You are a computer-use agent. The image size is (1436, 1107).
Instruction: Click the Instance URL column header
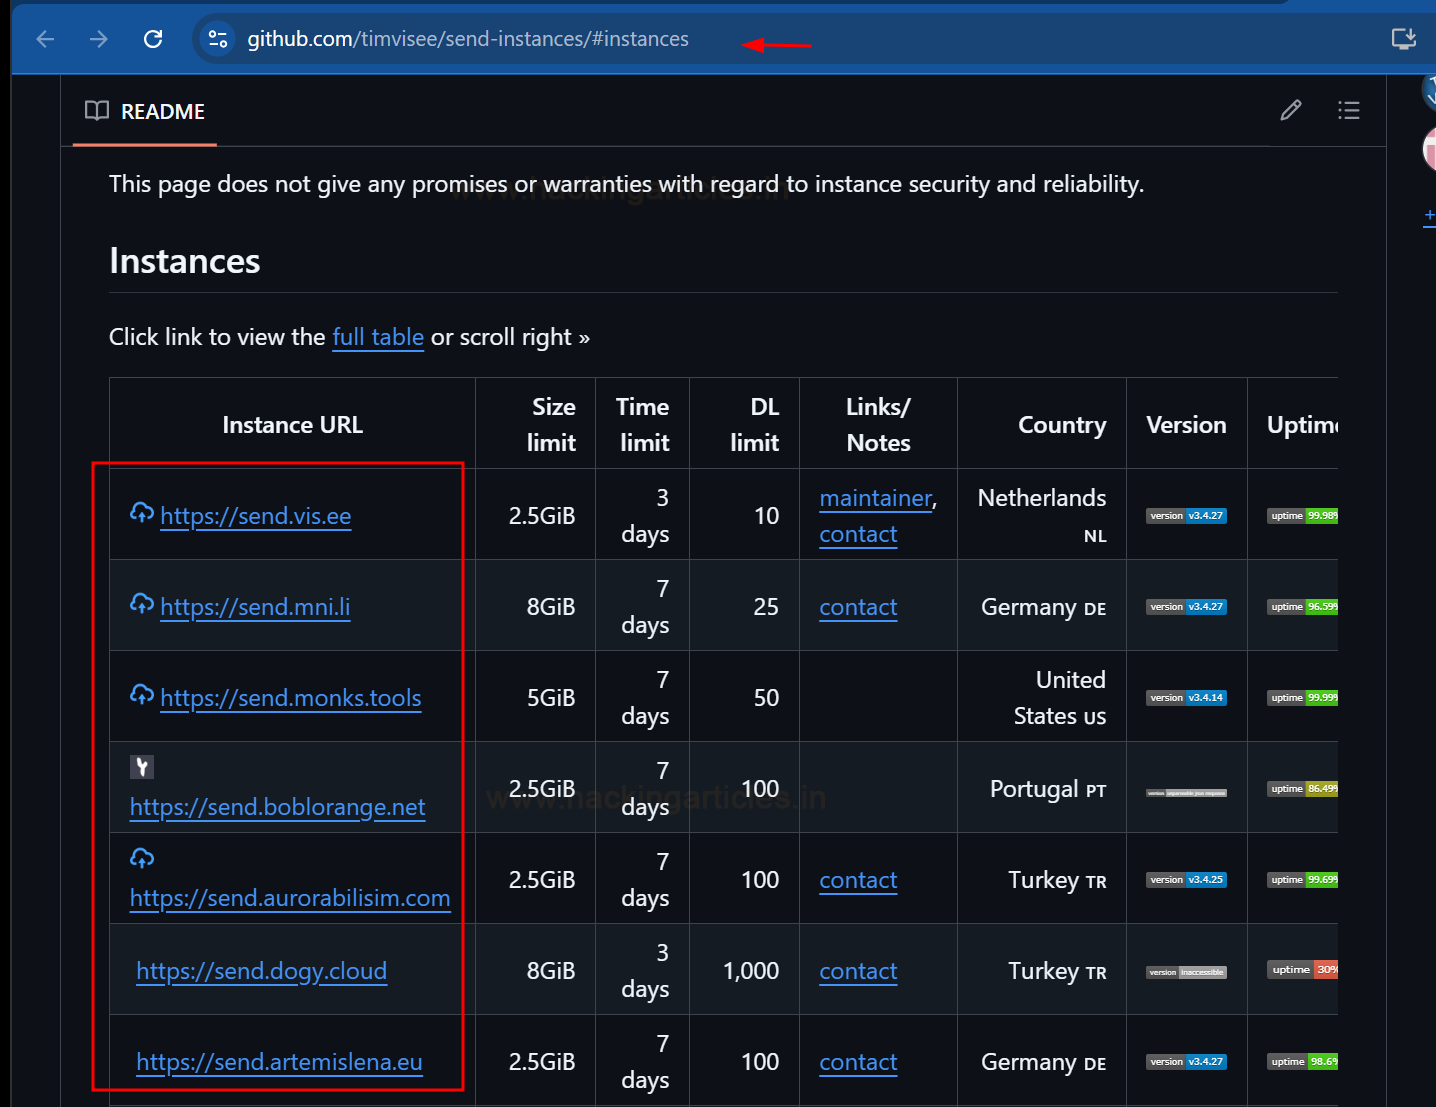pyautogui.click(x=292, y=425)
